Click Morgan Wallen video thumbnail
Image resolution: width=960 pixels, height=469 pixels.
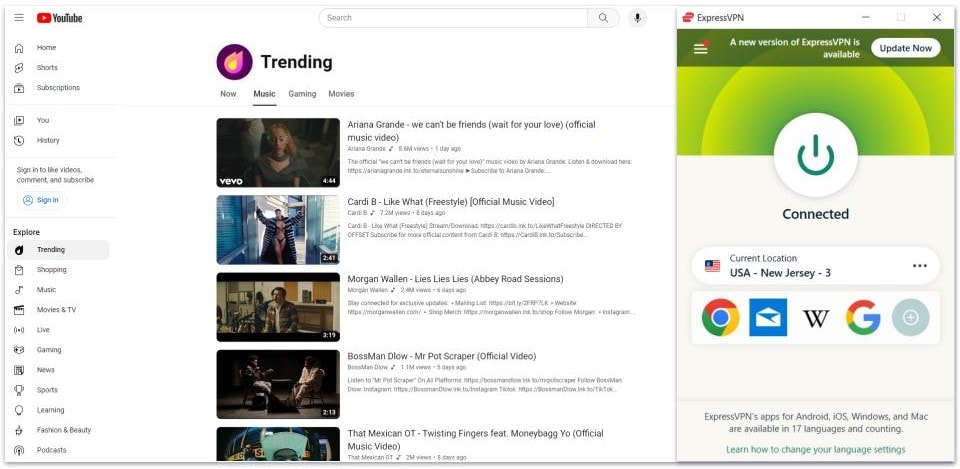click(x=278, y=307)
